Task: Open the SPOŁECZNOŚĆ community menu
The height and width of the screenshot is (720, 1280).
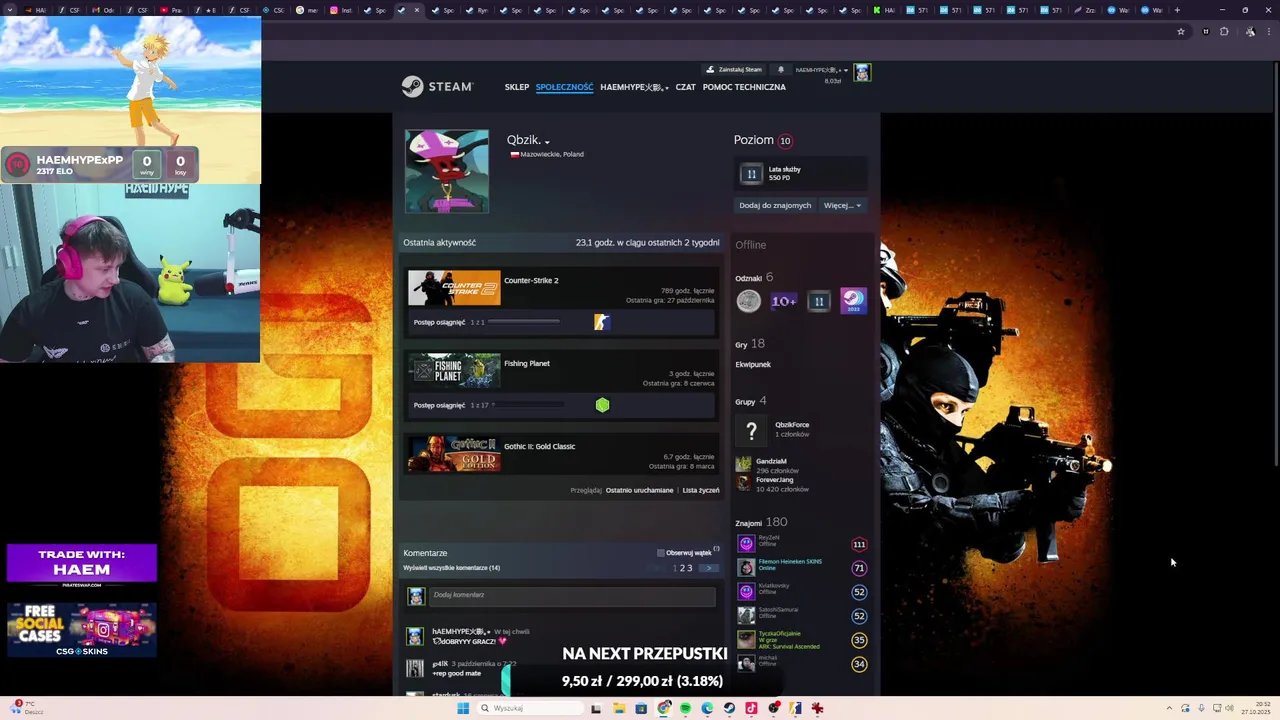Action: pos(565,87)
